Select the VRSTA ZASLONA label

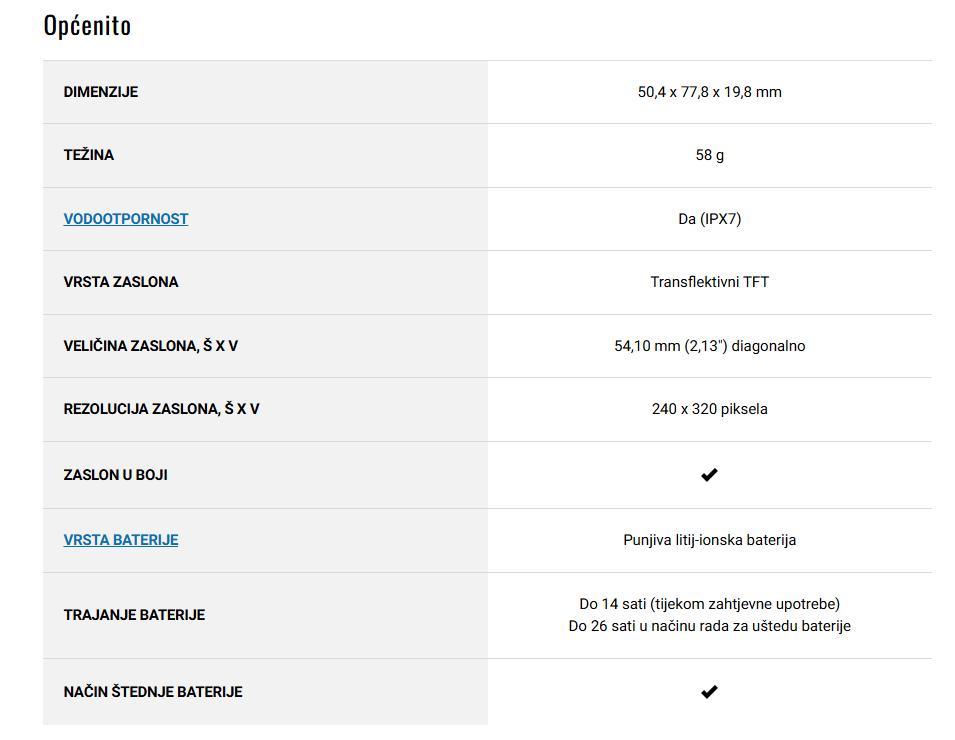tap(121, 282)
